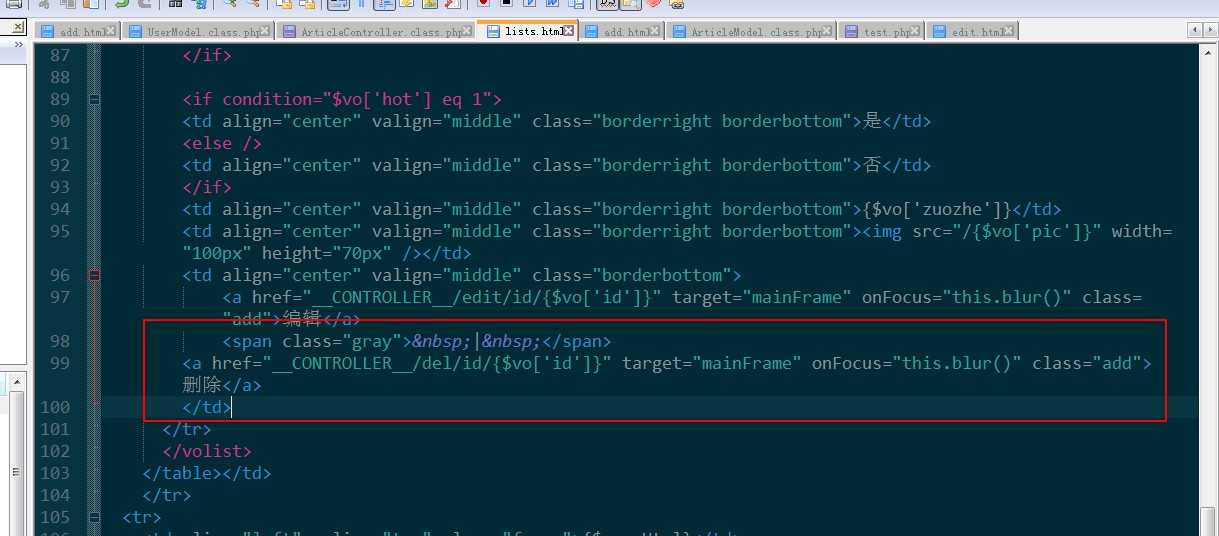Close the edit.html tab
This screenshot has height=536, width=1219.
(1008, 32)
